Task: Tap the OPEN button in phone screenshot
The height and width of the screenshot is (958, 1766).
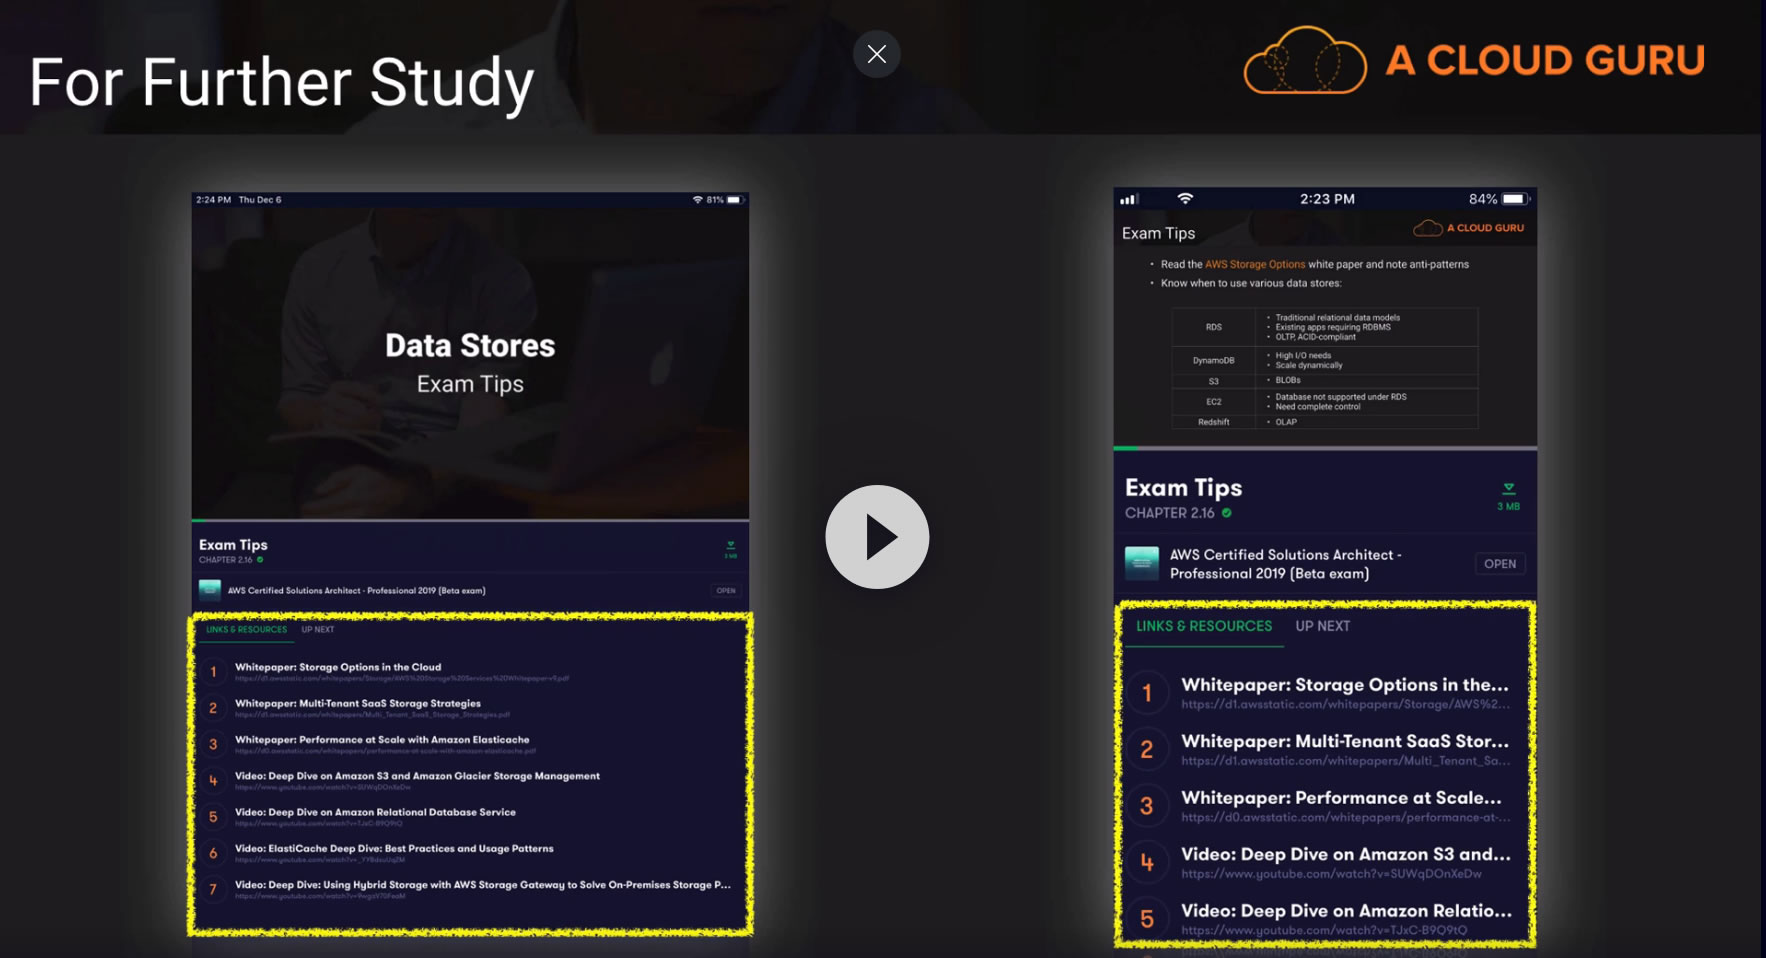Action: [x=1500, y=564]
